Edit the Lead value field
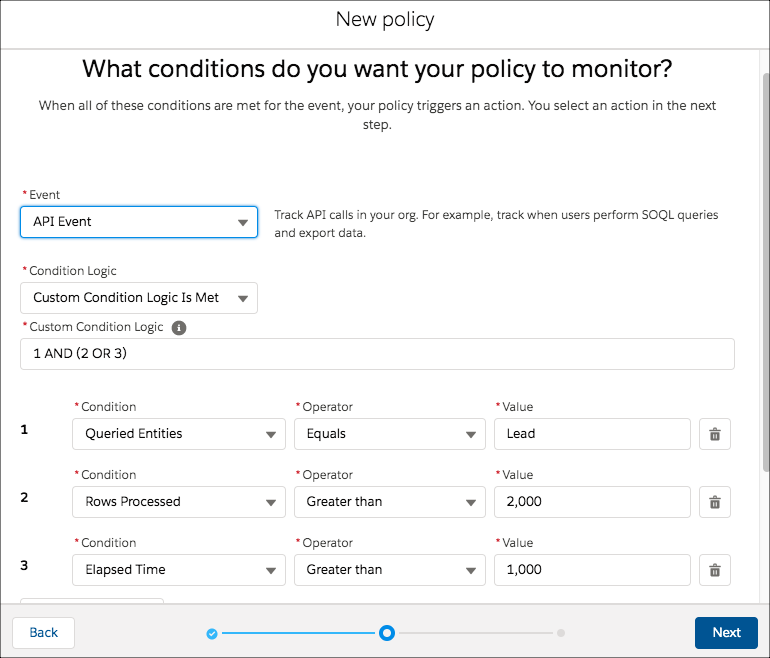This screenshot has width=770, height=658. pos(592,434)
